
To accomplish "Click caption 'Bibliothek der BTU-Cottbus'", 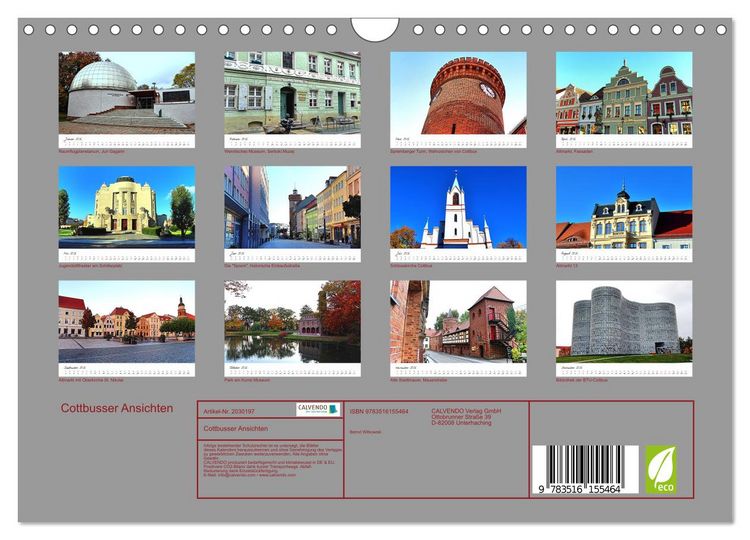I will [x=582, y=380].
